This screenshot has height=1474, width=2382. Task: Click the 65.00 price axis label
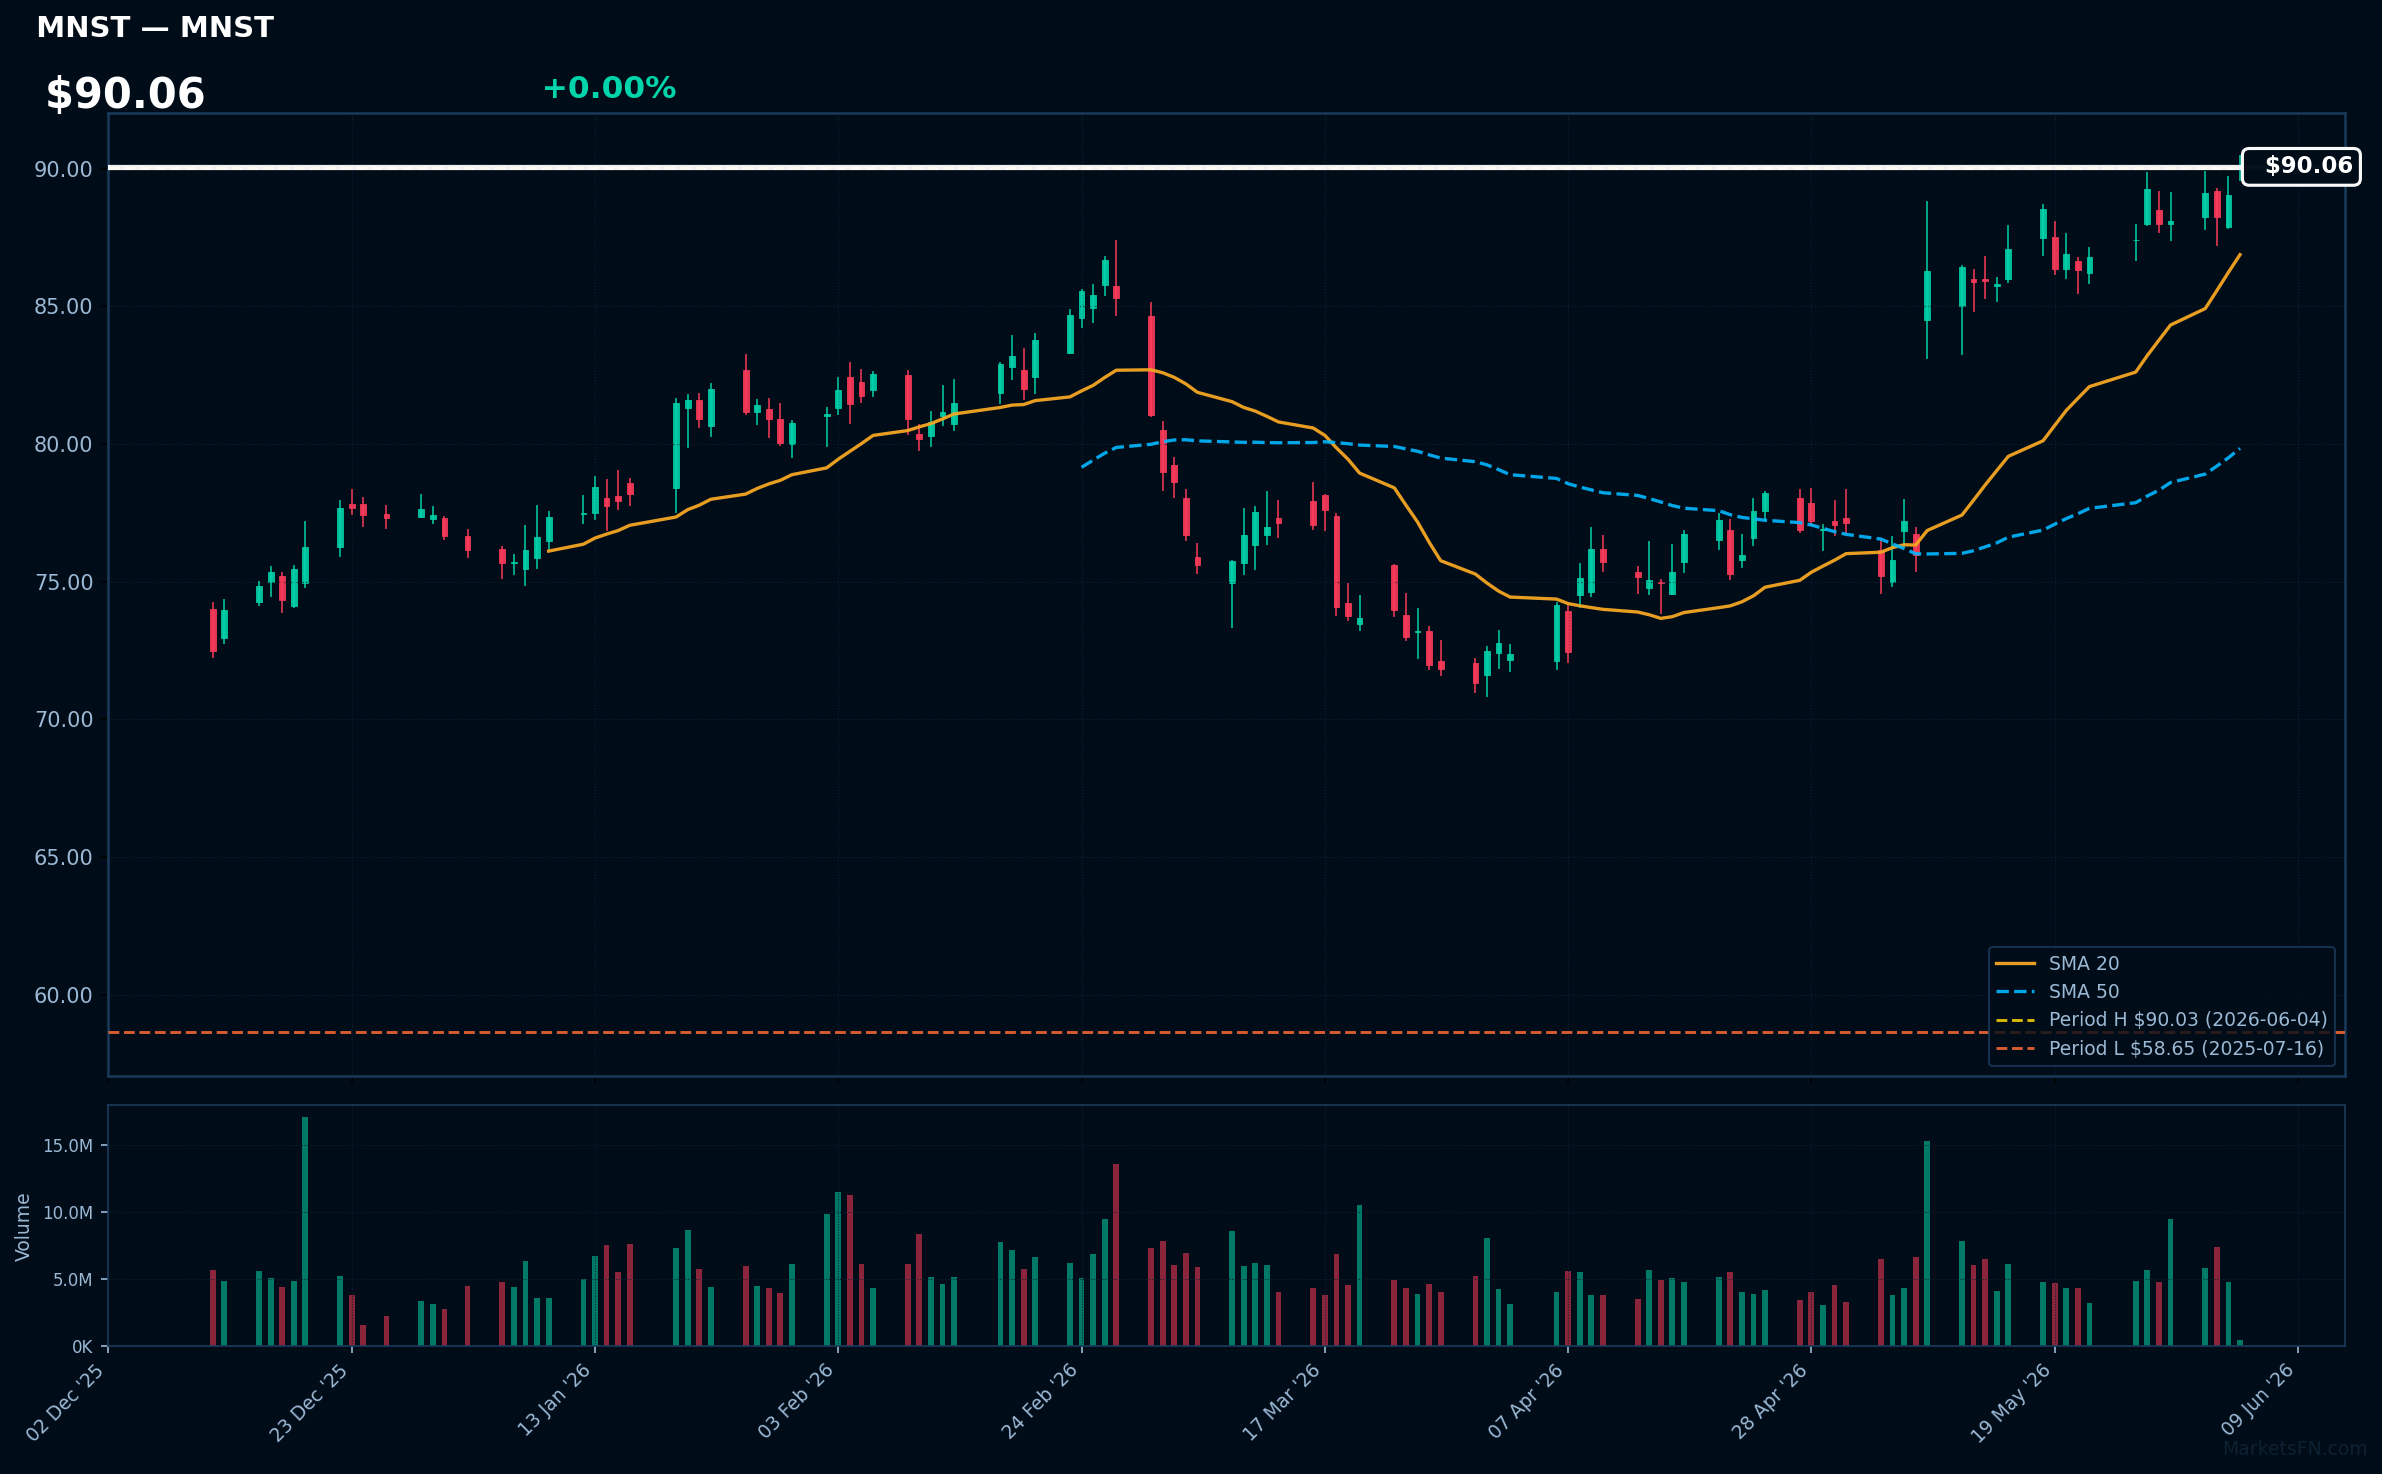pos(63,857)
